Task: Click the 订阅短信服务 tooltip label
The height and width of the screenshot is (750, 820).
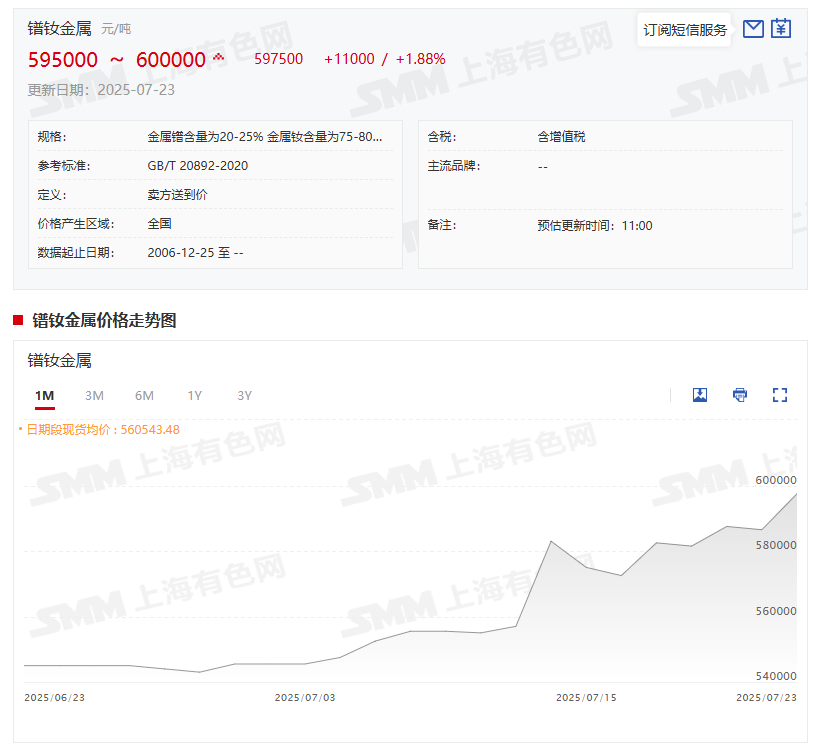Action: pyautogui.click(x=685, y=30)
